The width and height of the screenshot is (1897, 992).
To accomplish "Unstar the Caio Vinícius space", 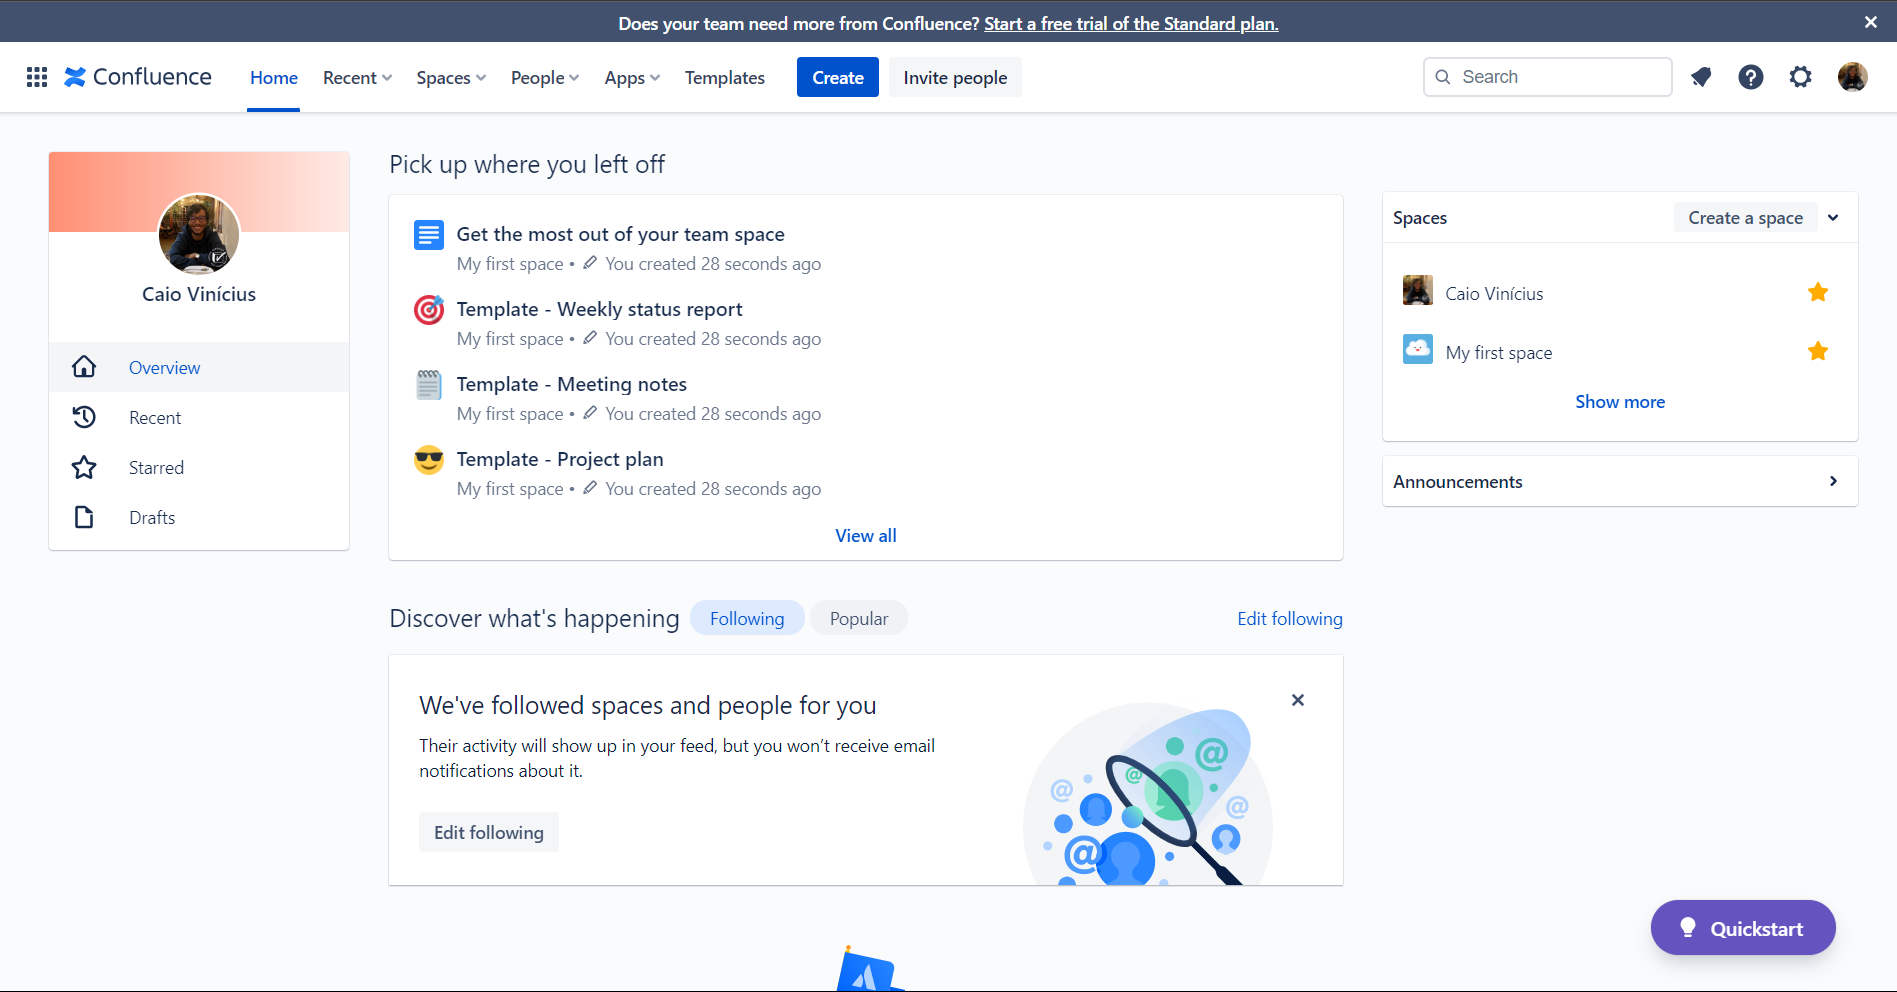I will tap(1818, 292).
